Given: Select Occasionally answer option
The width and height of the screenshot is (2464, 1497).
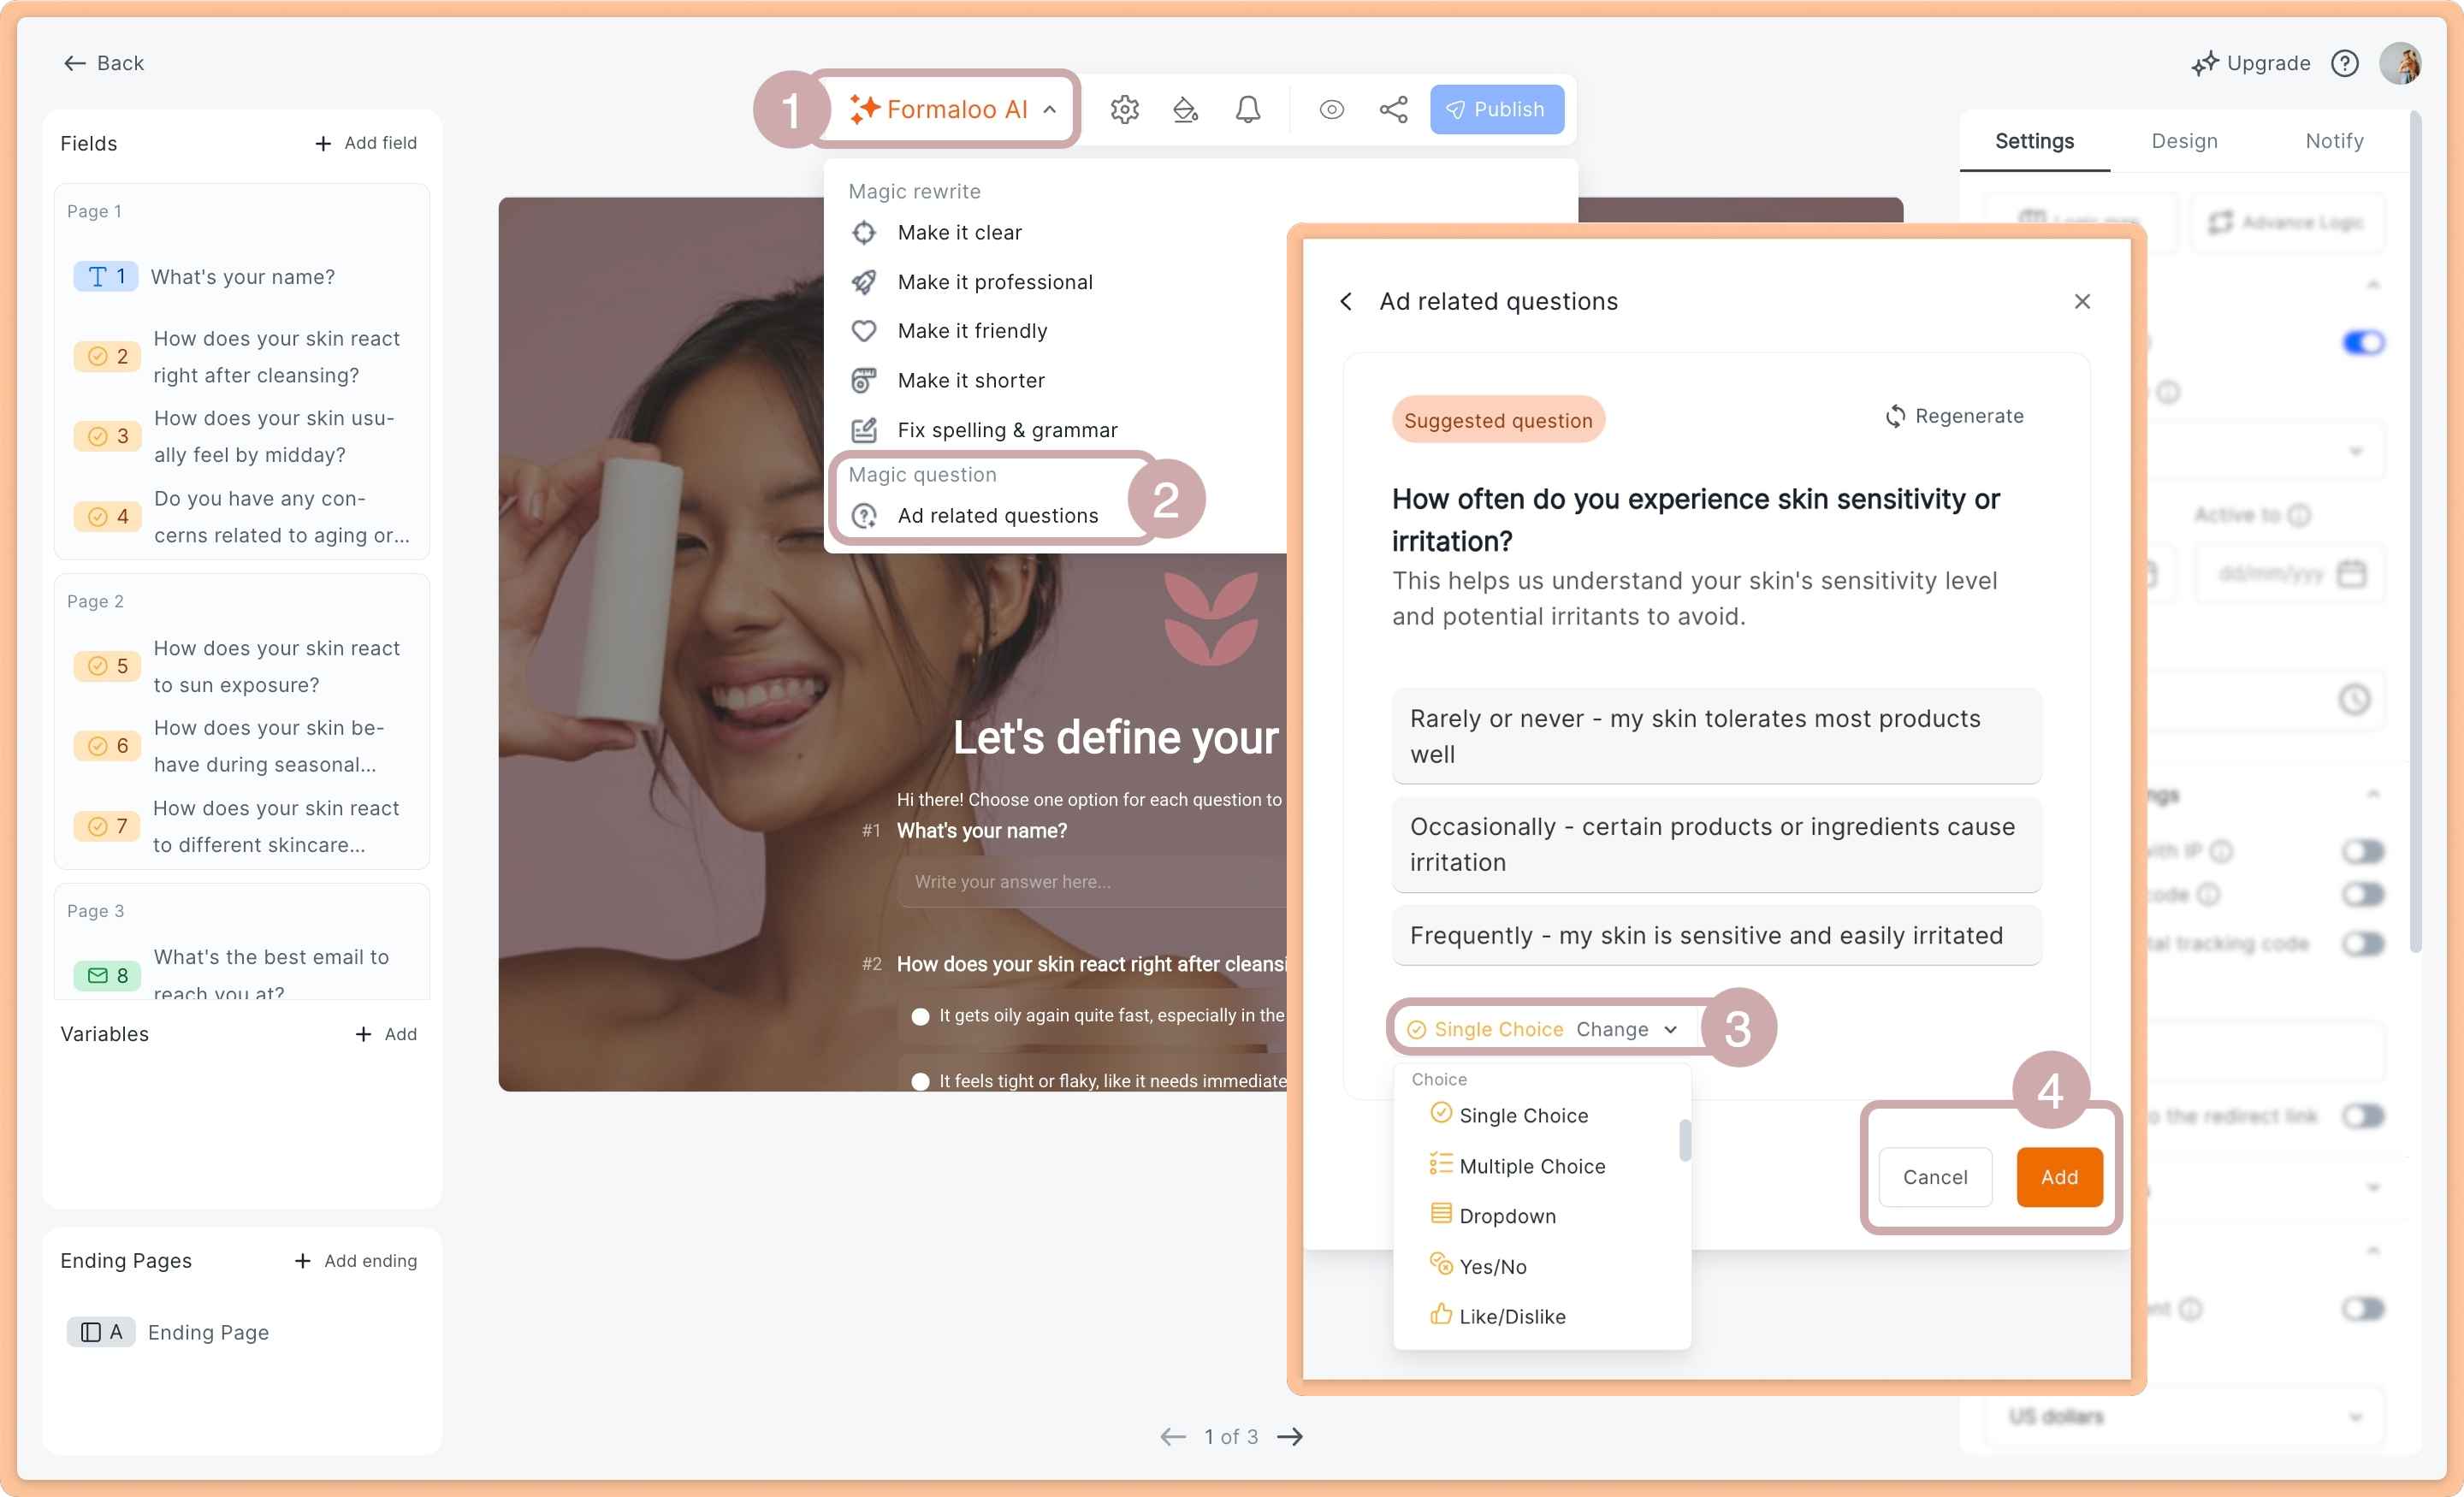Looking at the screenshot, I should click(x=1716, y=844).
